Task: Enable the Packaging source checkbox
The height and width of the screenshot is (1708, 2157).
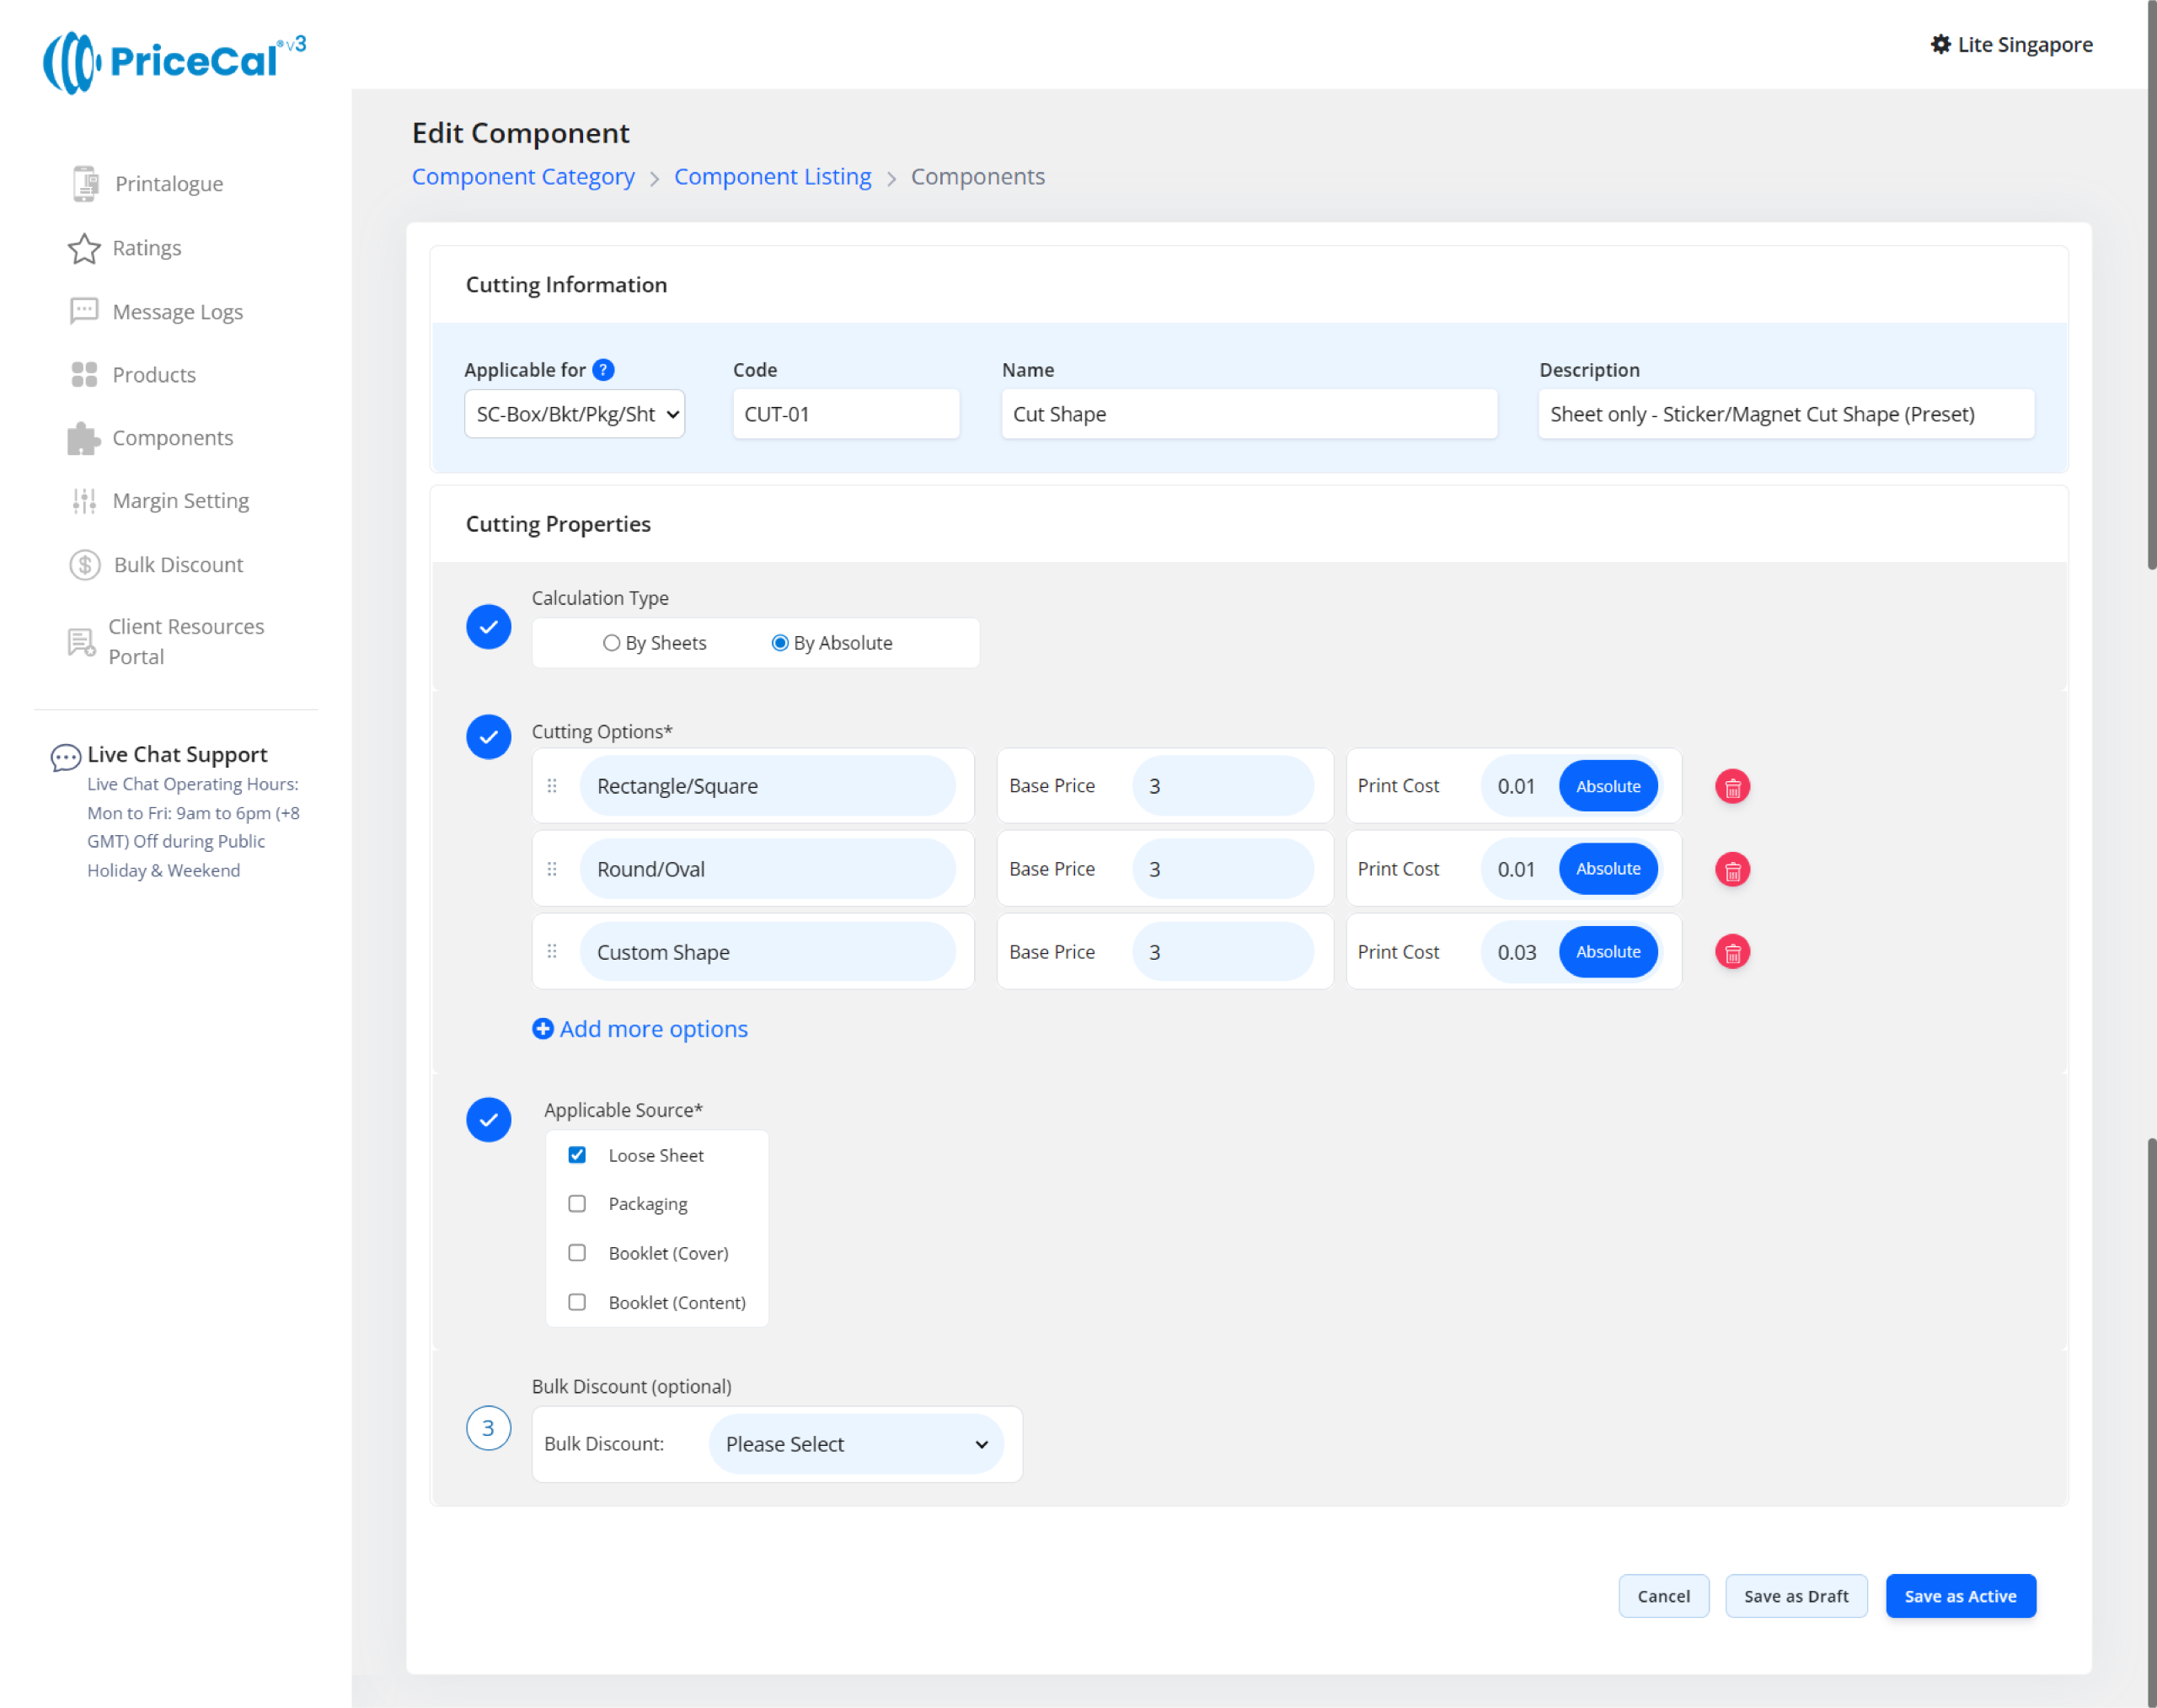Action: pyautogui.click(x=577, y=1204)
